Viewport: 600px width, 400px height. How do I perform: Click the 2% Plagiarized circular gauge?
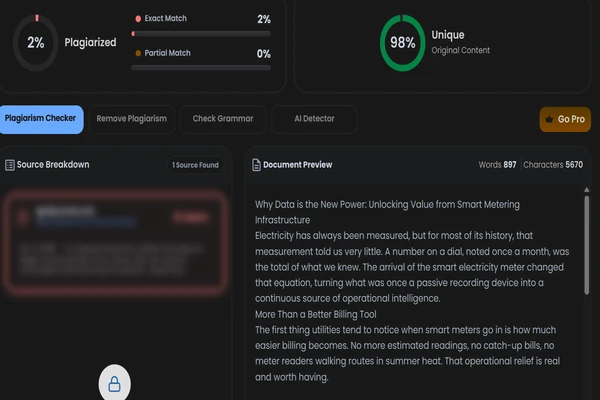pos(36,42)
